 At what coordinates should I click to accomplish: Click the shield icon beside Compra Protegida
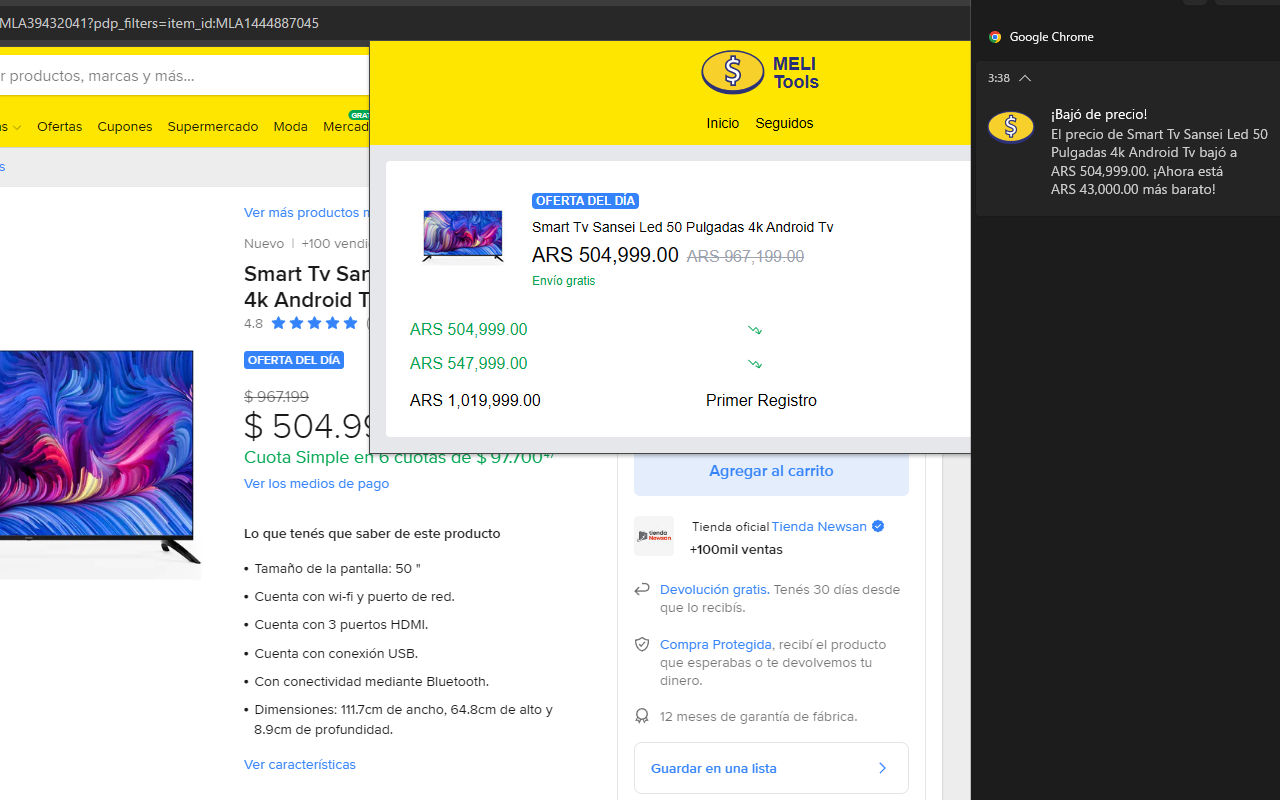point(642,645)
